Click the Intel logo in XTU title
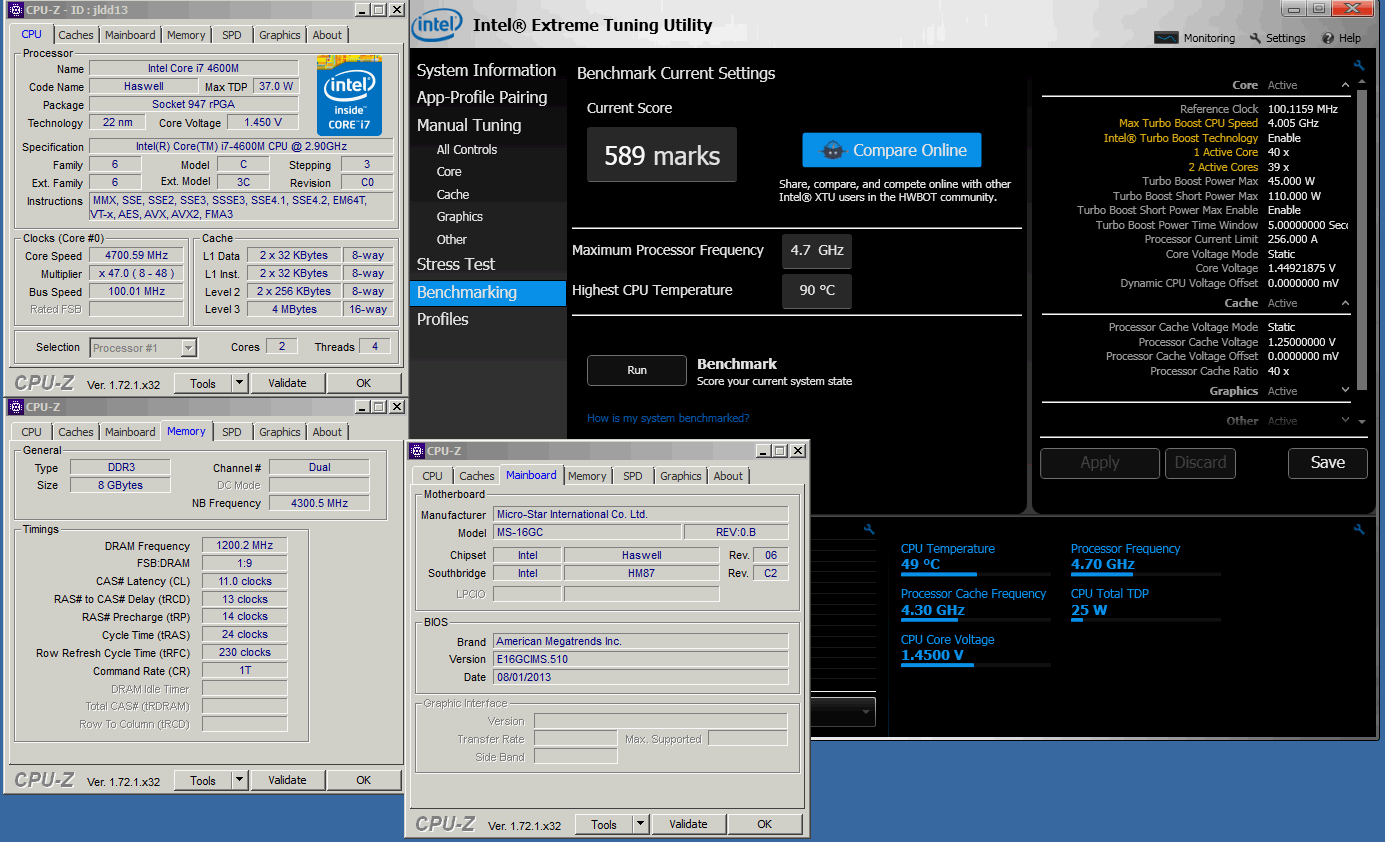 click(x=436, y=25)
